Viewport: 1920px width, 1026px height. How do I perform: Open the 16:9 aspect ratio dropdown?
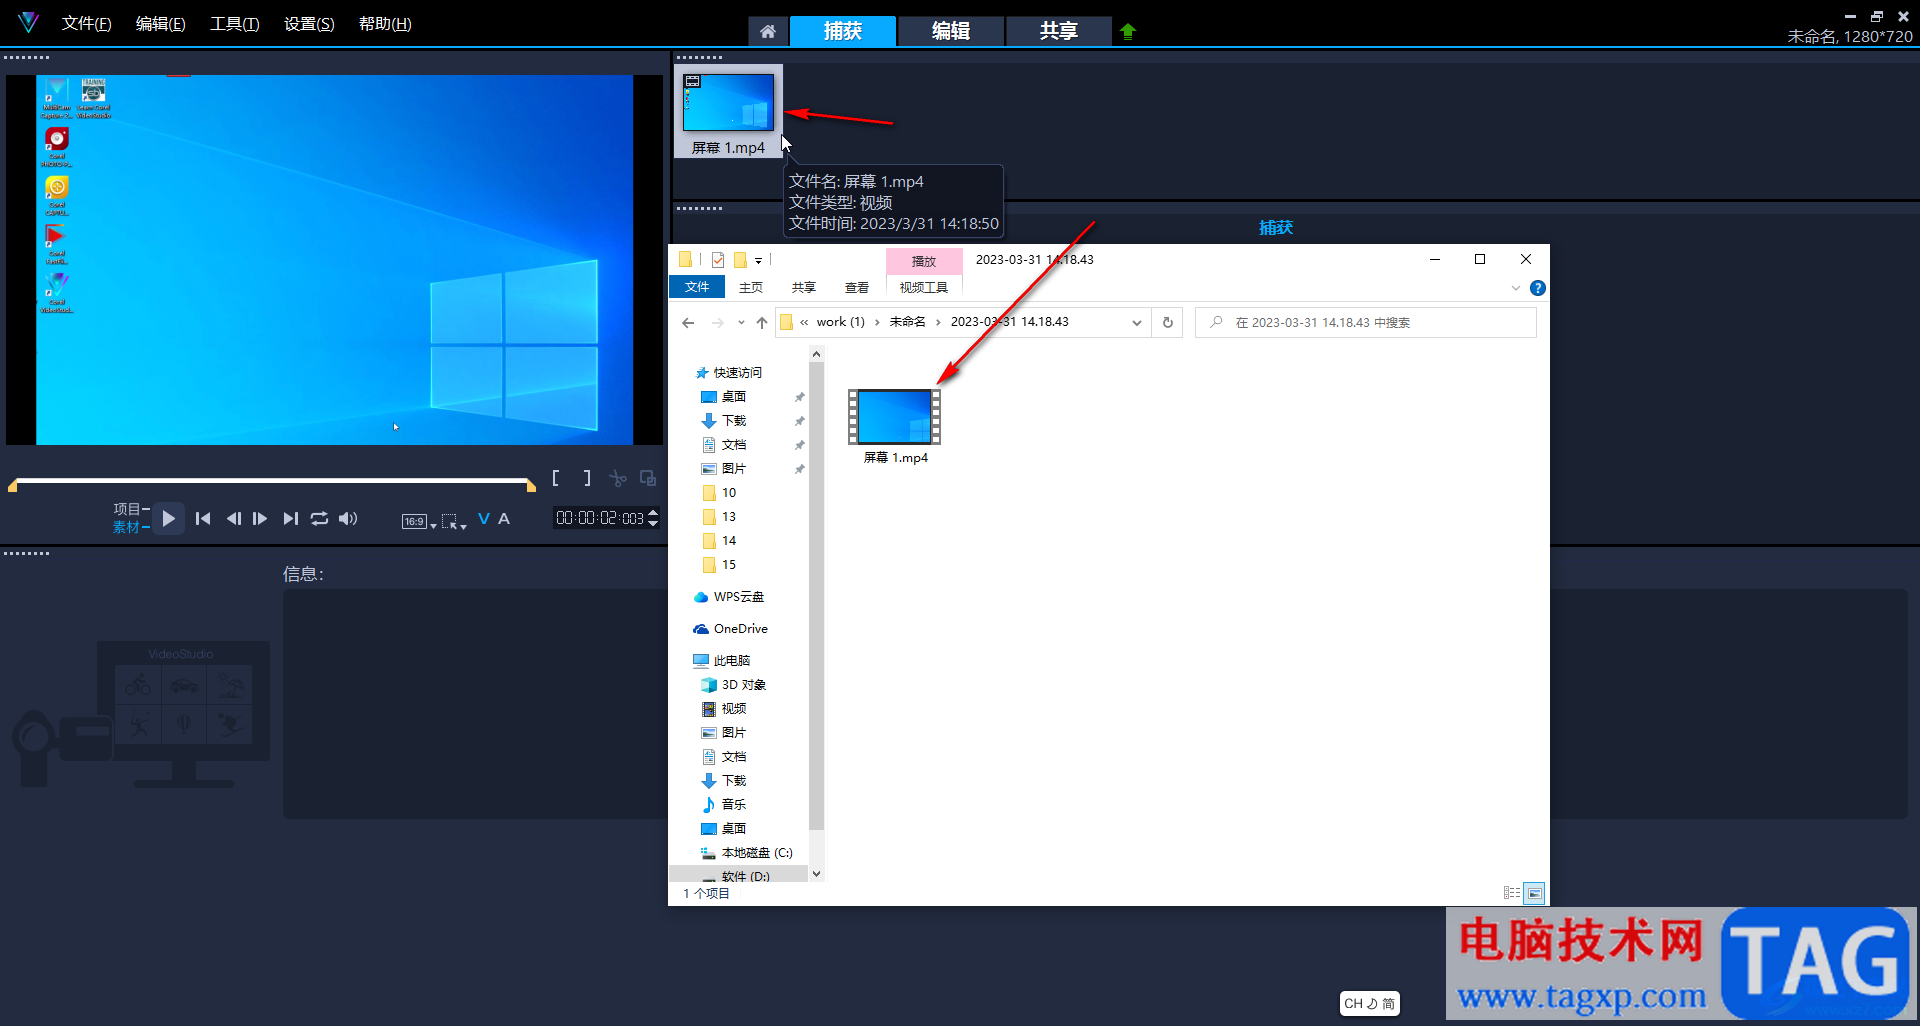(x=419, y=521)
